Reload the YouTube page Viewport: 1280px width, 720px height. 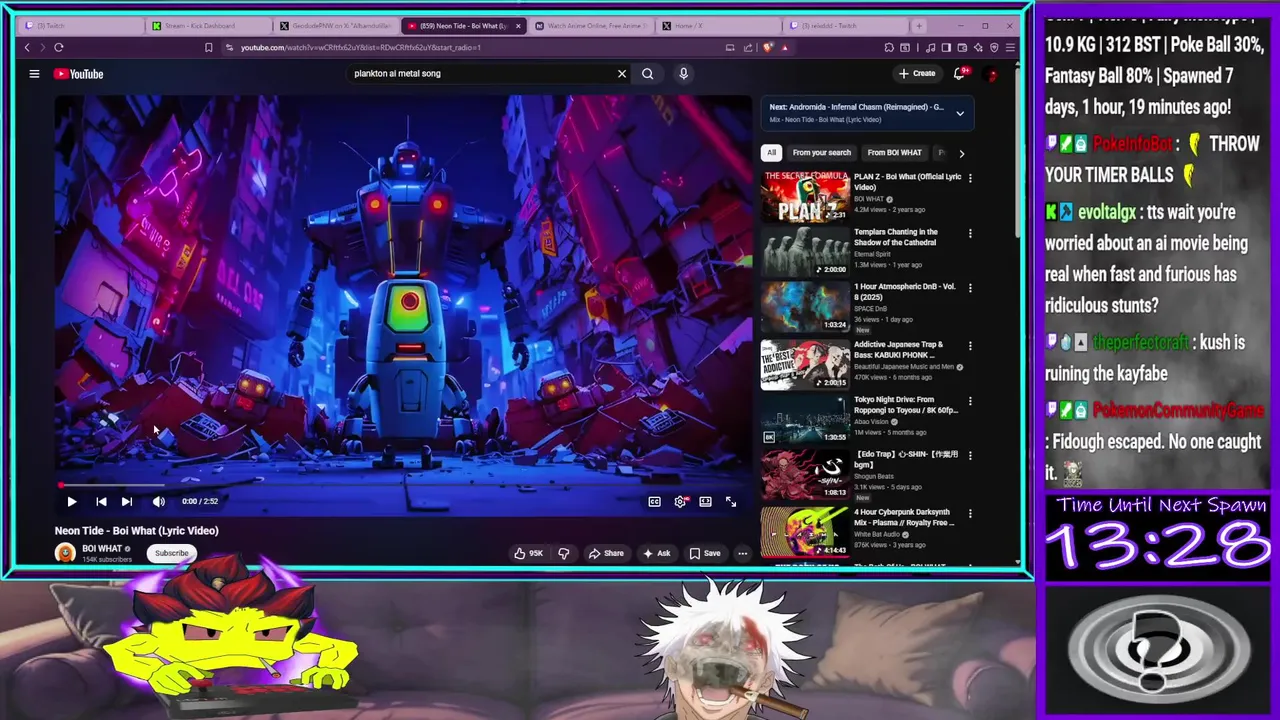click(x=59, y=47)
